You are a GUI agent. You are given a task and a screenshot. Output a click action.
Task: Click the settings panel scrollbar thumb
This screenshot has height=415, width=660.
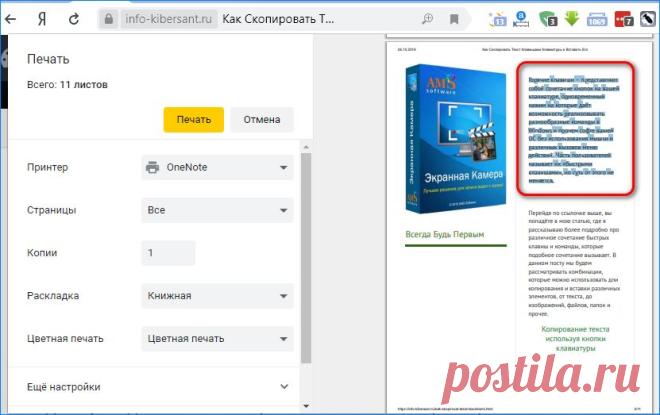(306, 258)
